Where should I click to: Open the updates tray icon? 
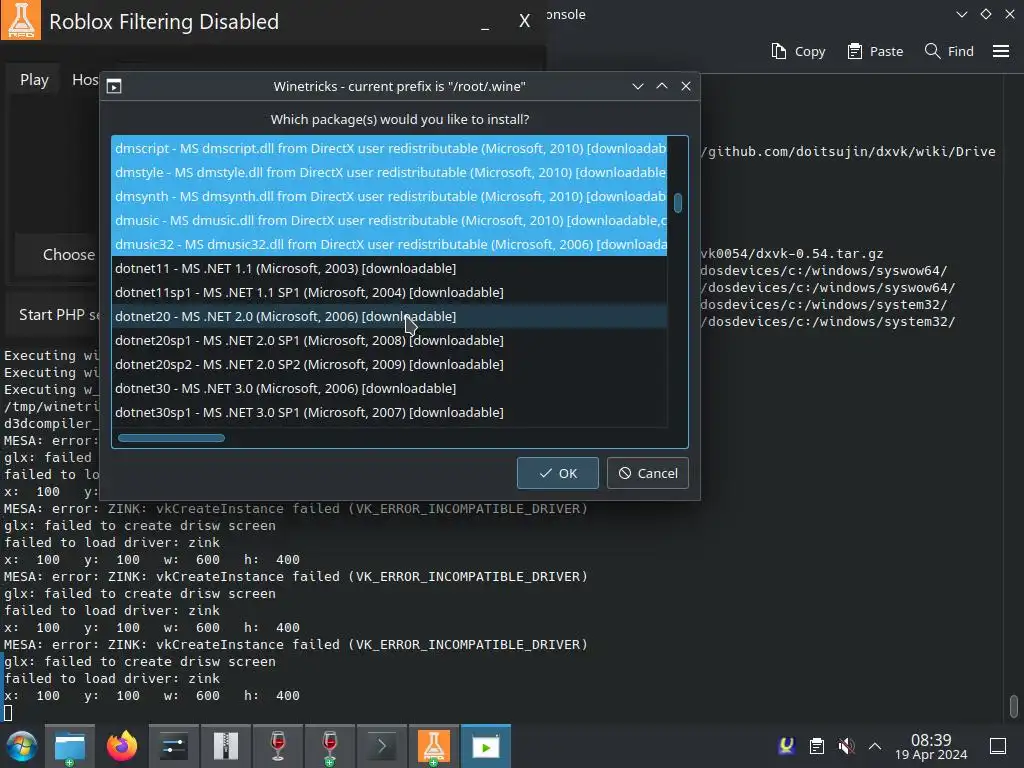[787, 746]
